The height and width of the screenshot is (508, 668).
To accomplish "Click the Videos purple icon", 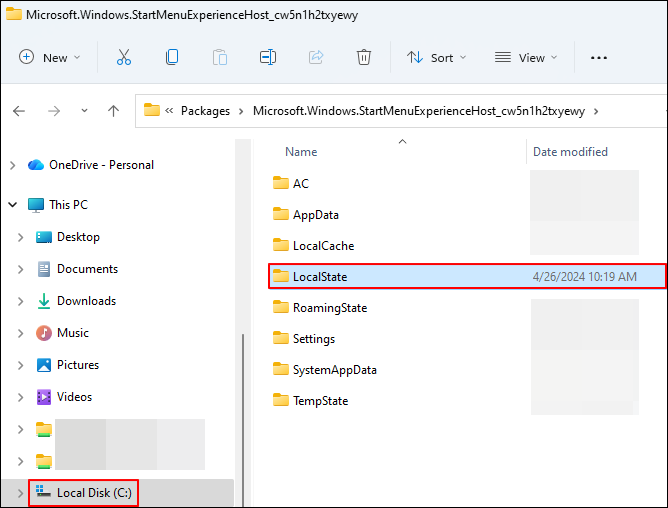I will tap(43, 397).
